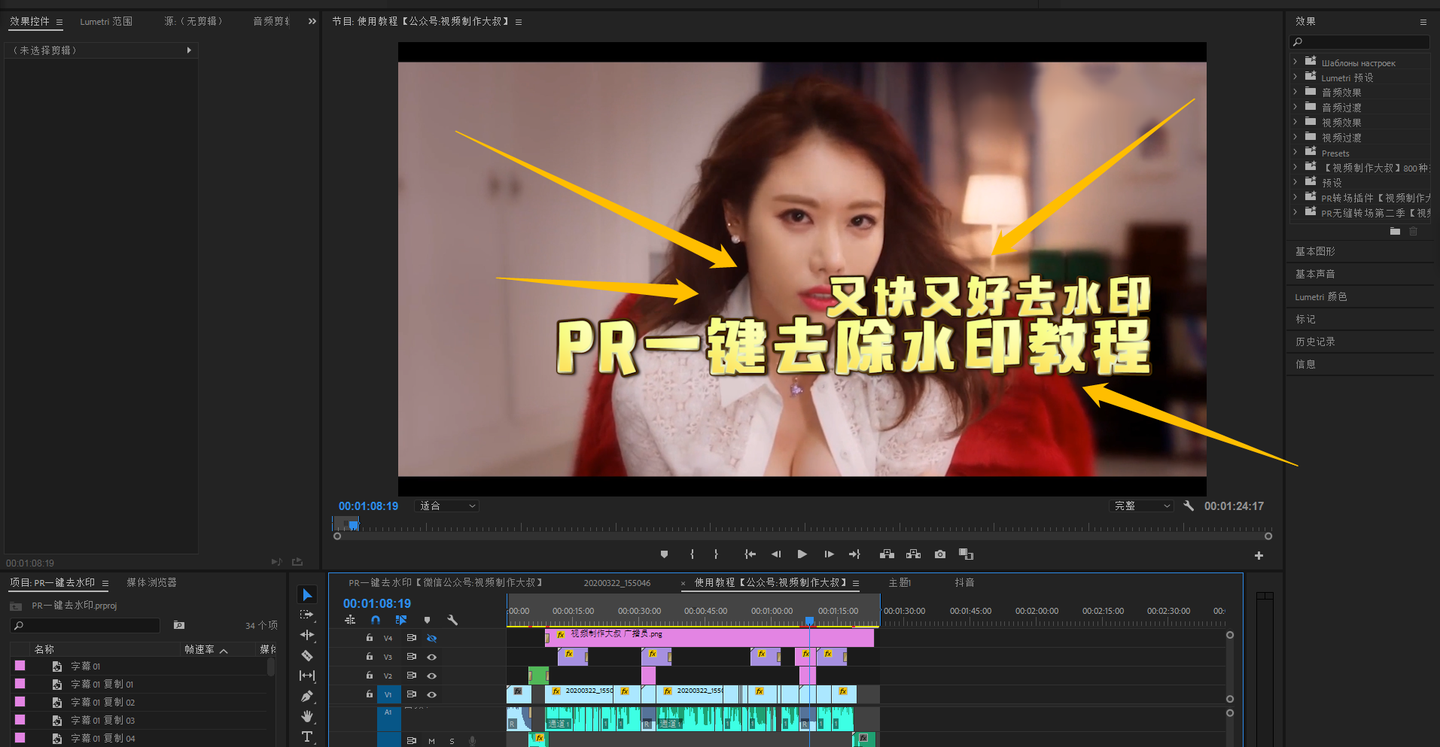This screenshot has width=1440, height=747.
Task: Toggle timeline snapping magnet
Action: pos(376,620)
